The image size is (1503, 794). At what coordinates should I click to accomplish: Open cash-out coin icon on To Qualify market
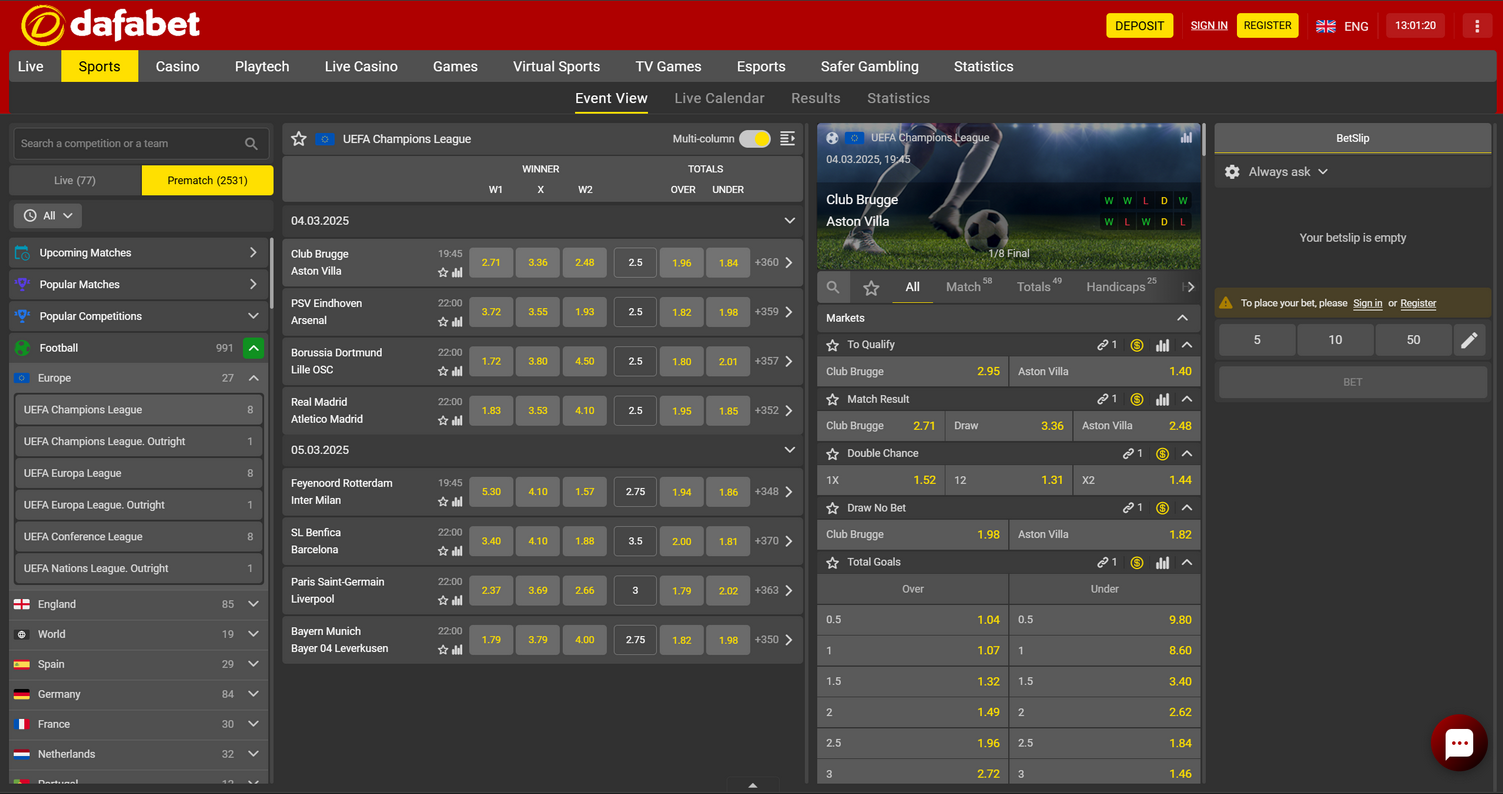tap(1137, 345)
